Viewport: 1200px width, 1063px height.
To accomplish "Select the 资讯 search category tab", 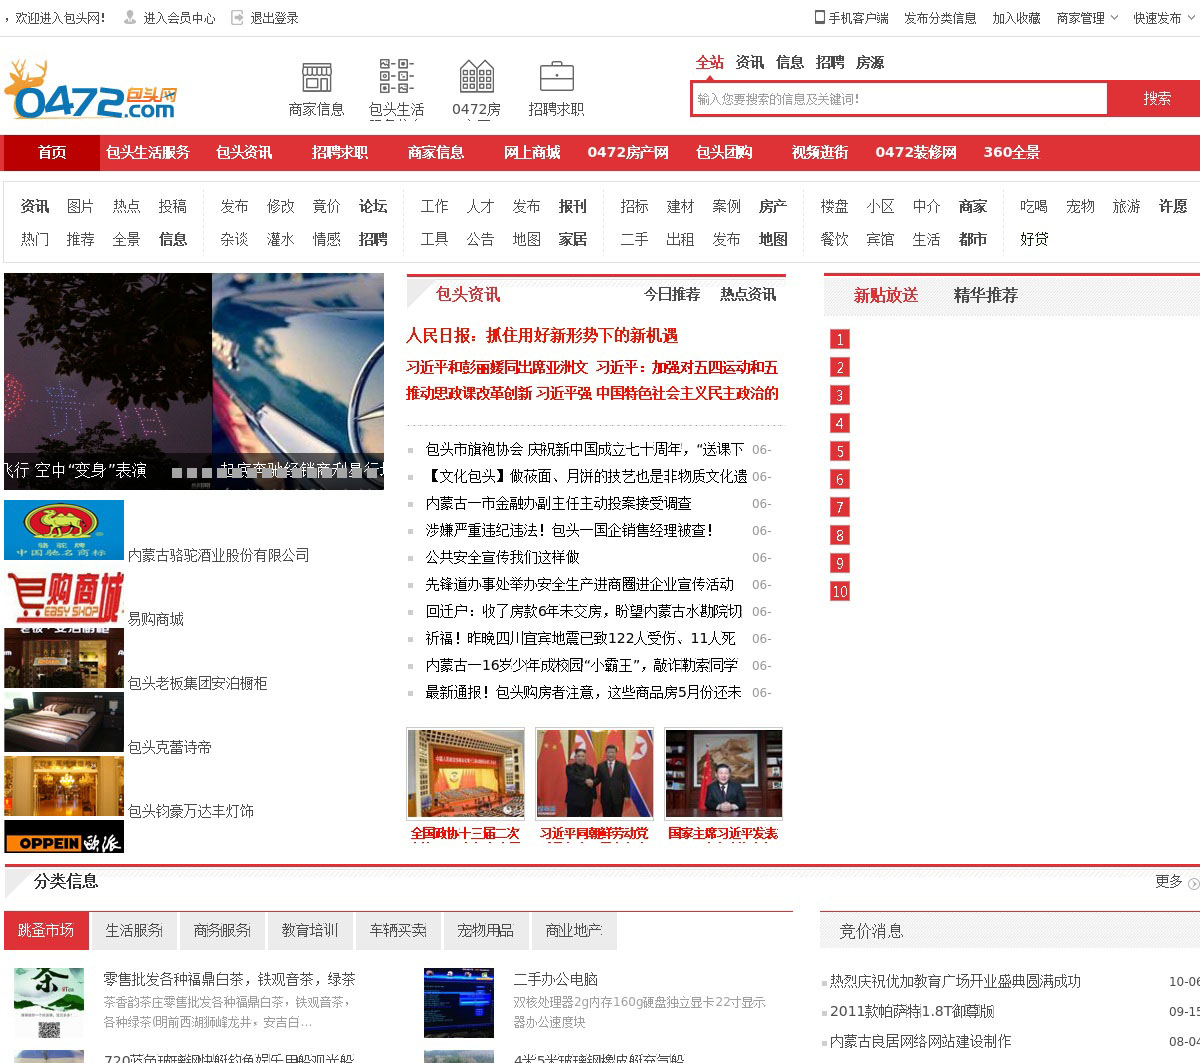I will click(749, 62).
